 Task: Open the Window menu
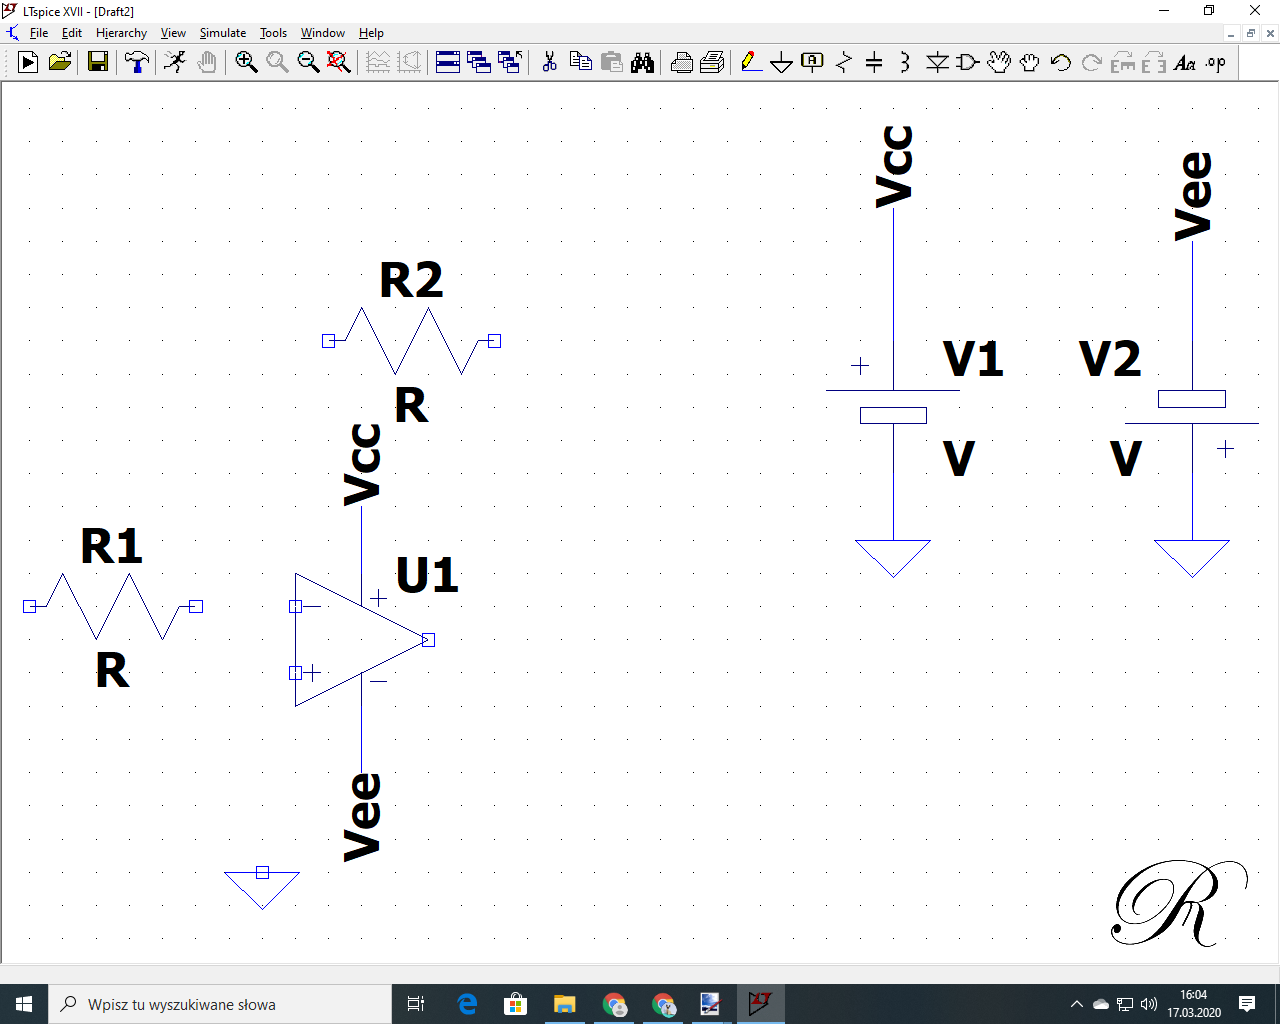(323, 33)
